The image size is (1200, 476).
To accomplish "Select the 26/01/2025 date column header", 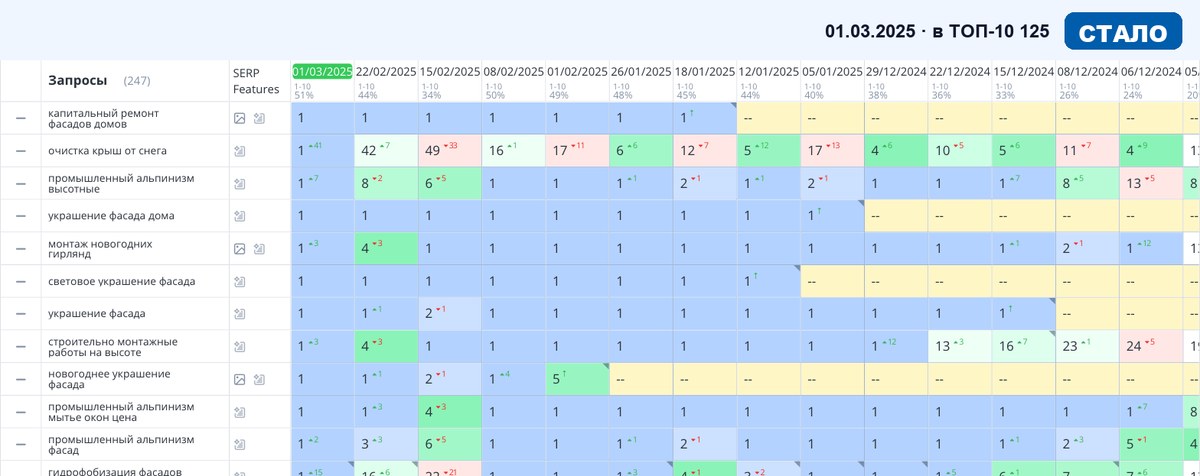I will pos(641,72).
